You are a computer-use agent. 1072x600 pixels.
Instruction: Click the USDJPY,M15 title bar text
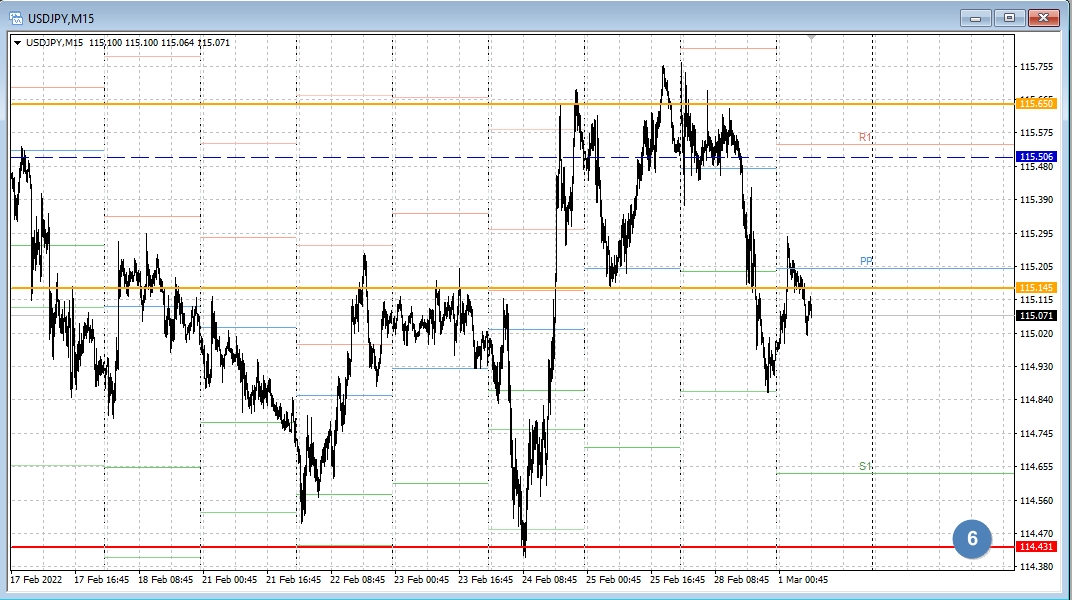pyautogui.click(x=62, y=17)
